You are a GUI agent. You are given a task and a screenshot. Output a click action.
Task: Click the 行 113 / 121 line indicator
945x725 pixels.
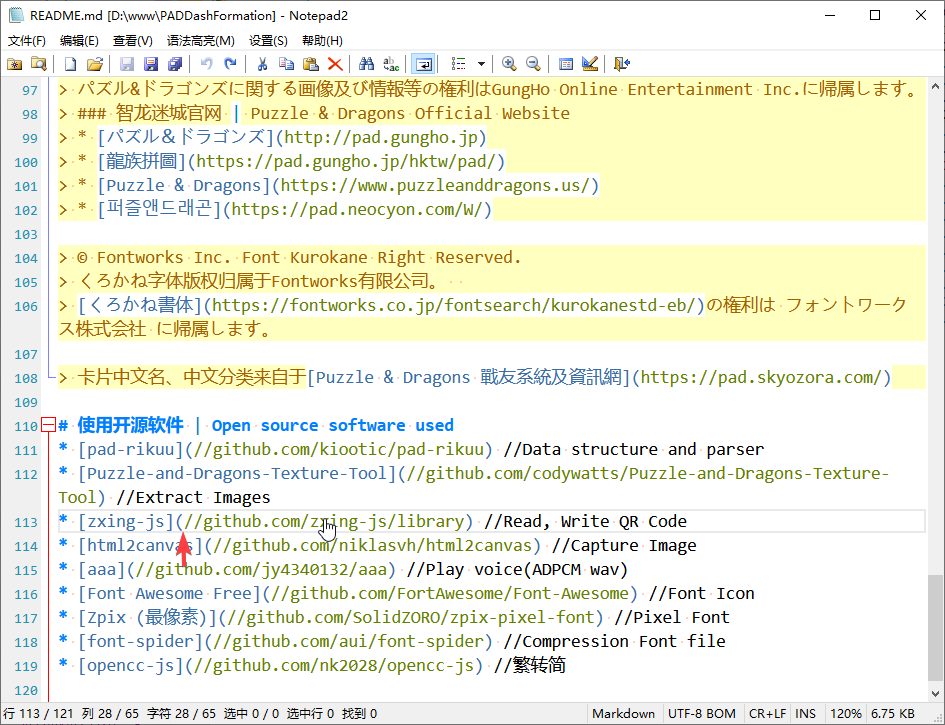(x=39, y=714)
